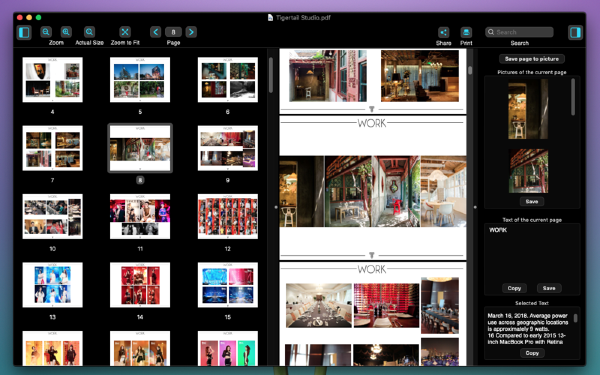The image size is (600, 375).
Task: Click right split divider handle dot
Action: [475, 207]
